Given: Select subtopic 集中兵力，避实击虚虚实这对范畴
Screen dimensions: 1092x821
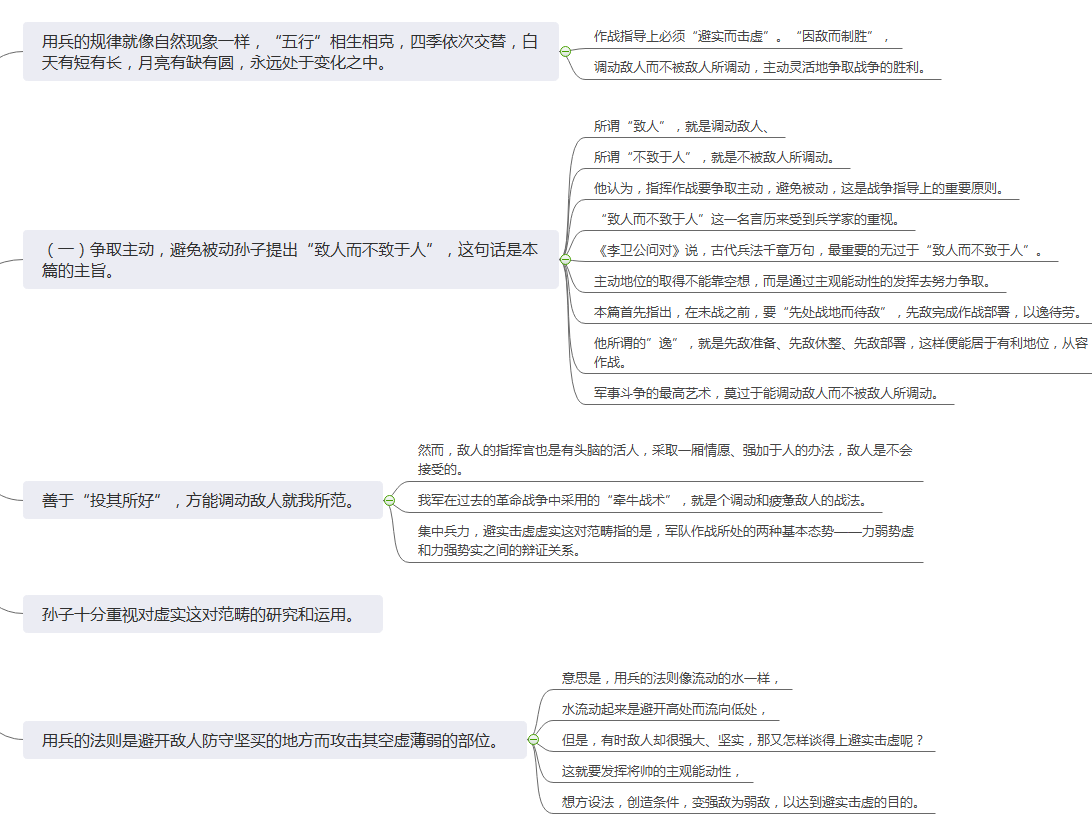Looking at the screenshot, I should [x=665, y=540].
